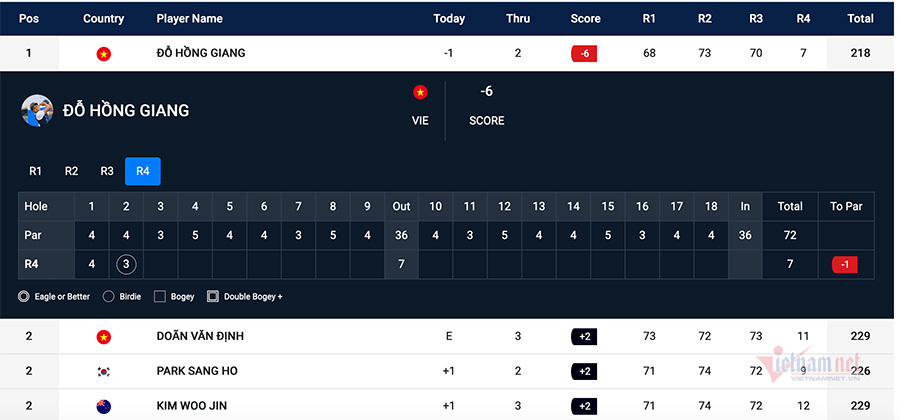
Task: Click Vietnam flag above VIE label
Action: 420,92
